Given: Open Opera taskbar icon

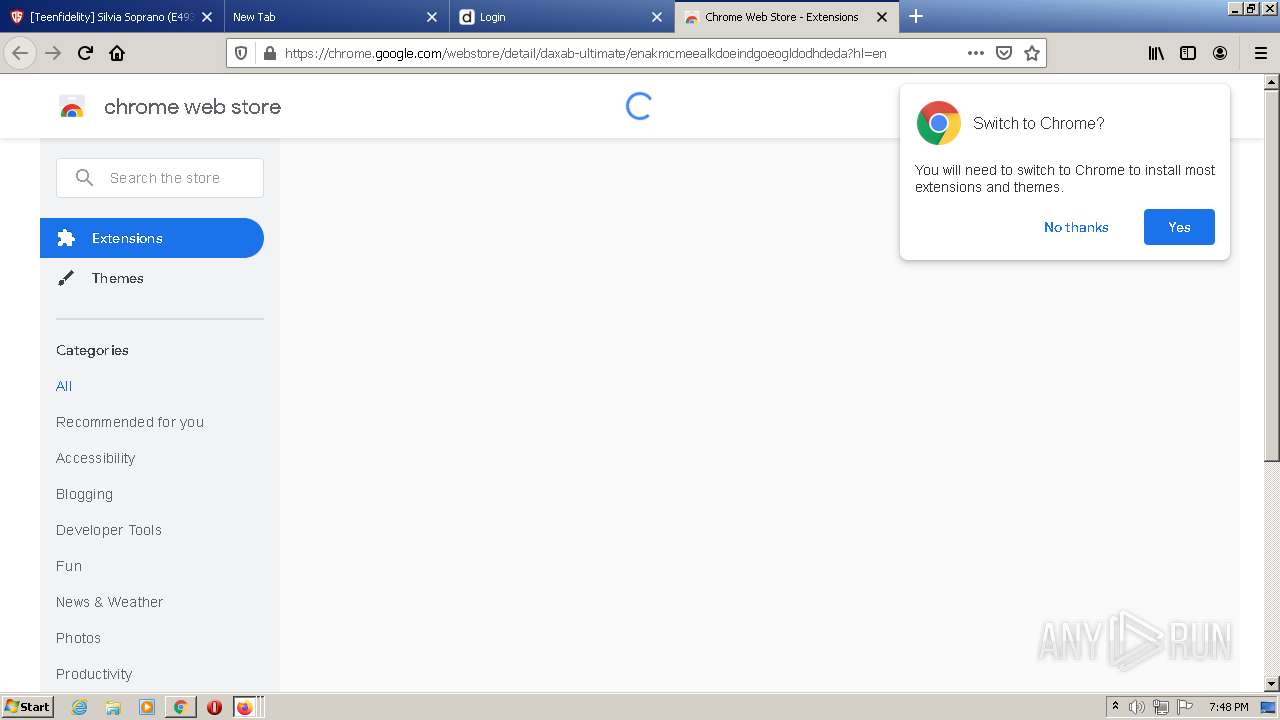Looking at the screenshot, I should (214, 707).
